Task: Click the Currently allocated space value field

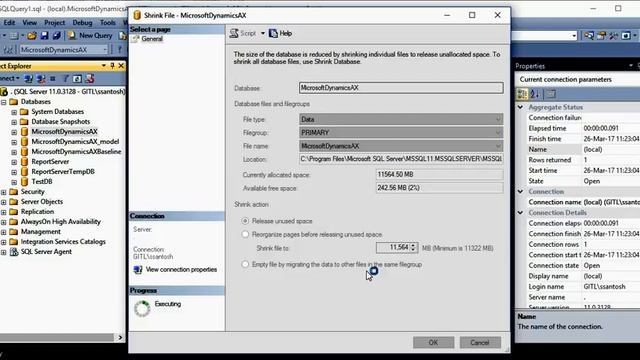Action: tap(439, 175)
